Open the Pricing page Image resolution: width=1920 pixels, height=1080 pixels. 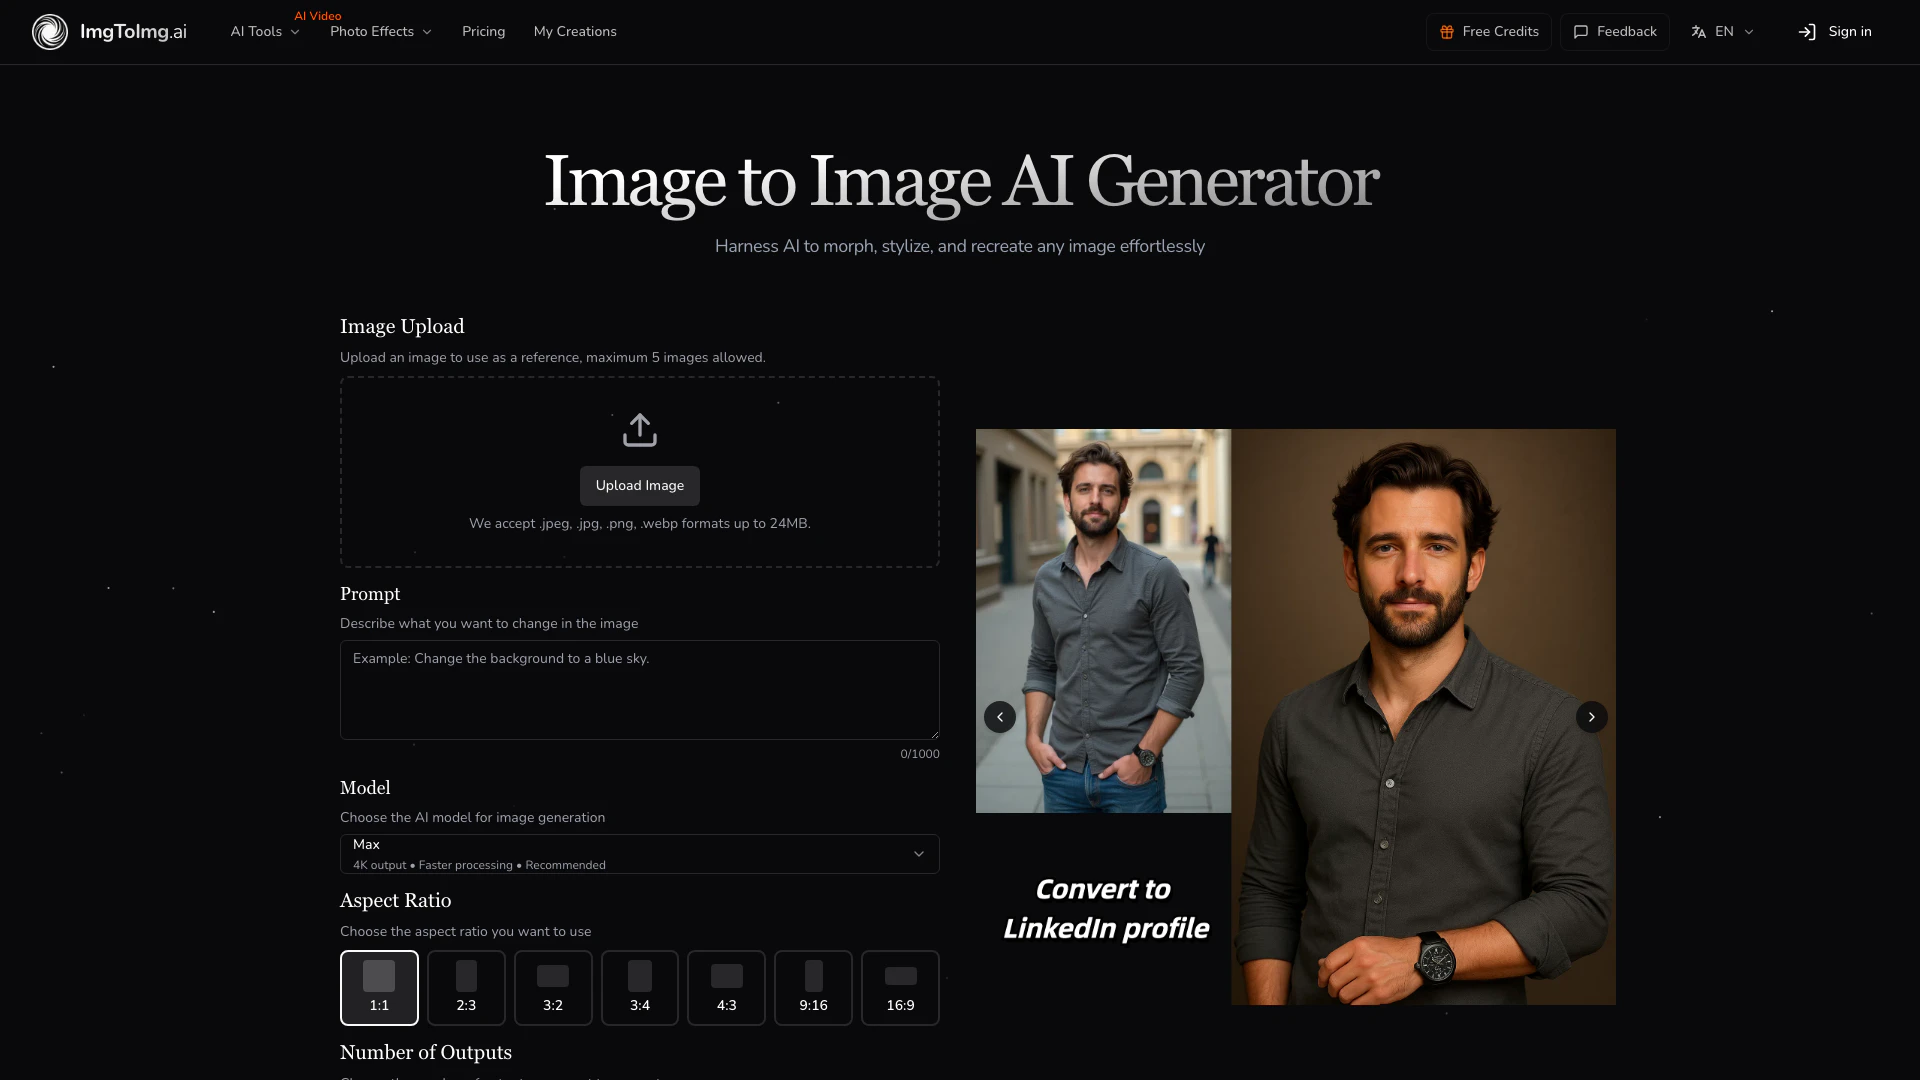483,32
